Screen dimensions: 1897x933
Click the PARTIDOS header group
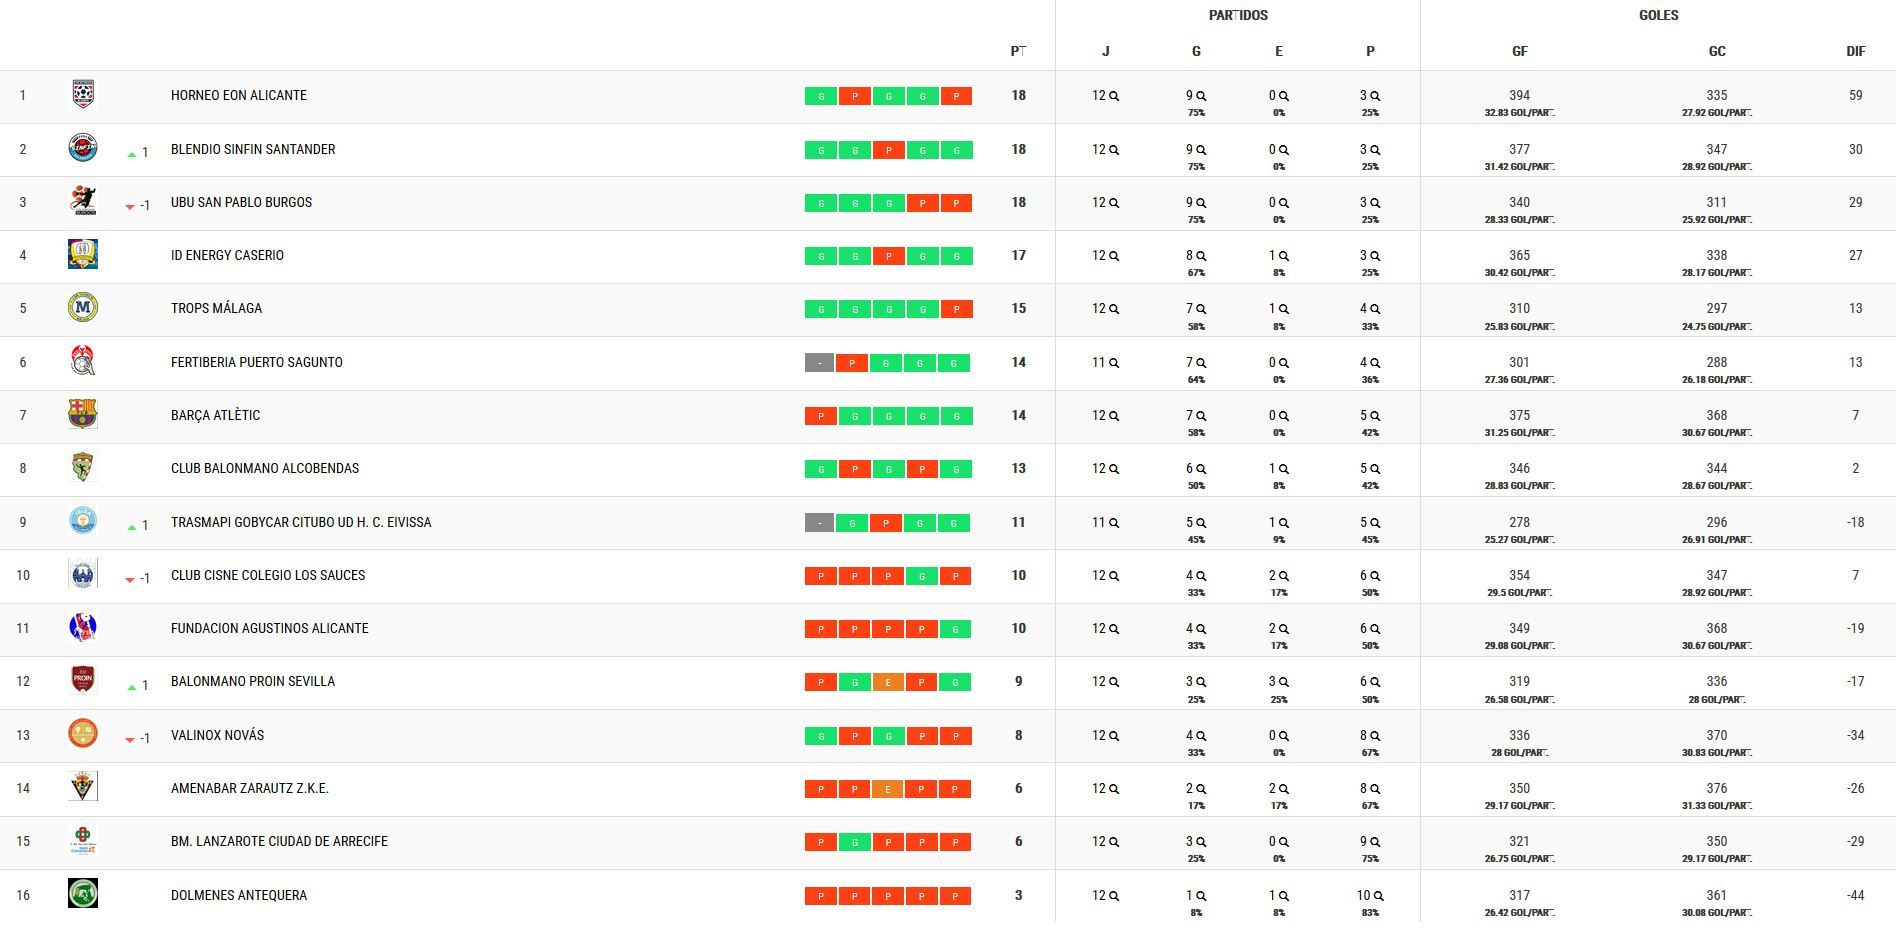coord(1238,15)
